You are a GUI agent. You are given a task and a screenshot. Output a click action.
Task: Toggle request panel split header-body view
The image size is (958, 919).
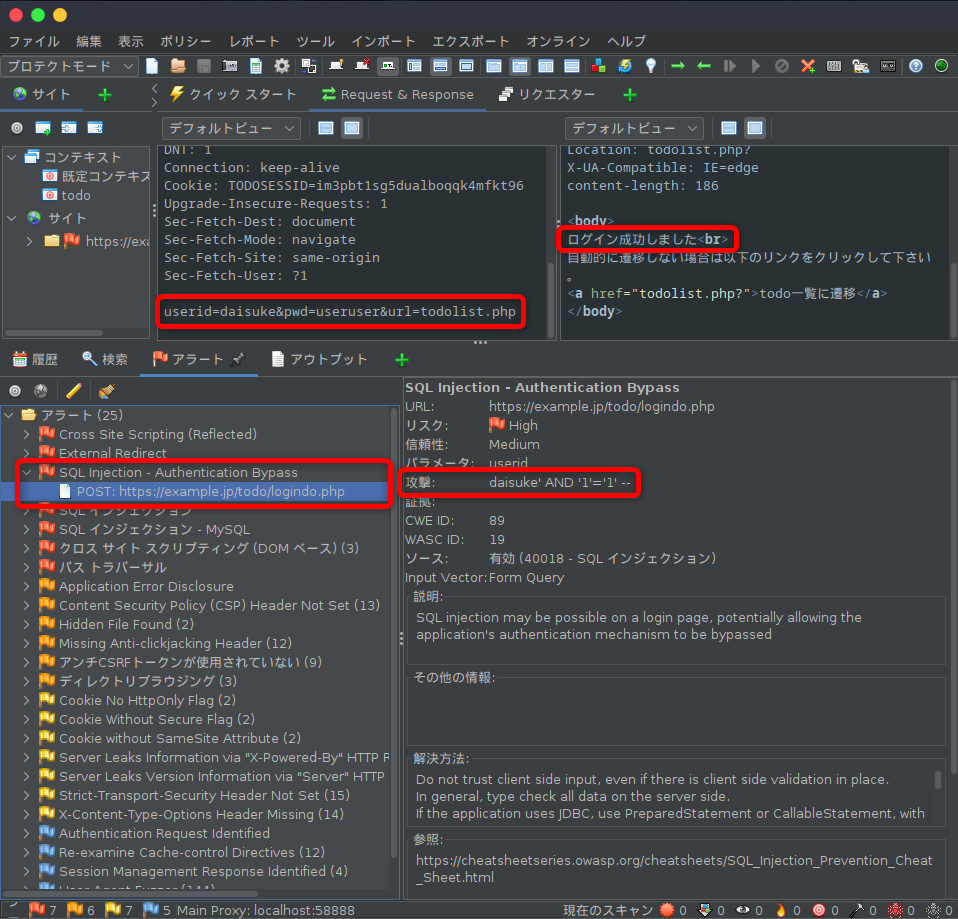point(326,128)
